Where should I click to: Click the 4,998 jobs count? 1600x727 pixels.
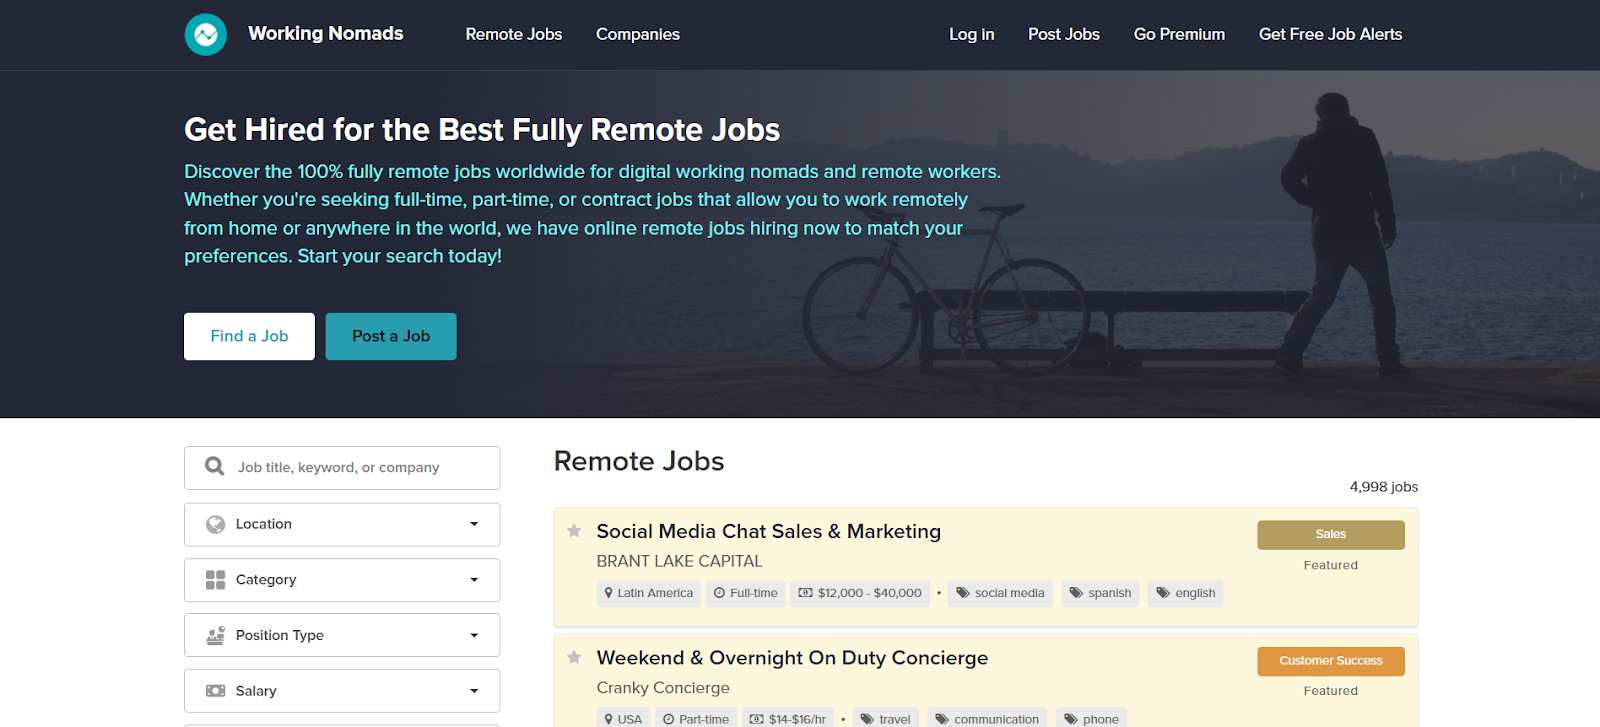click(1384, 487)
